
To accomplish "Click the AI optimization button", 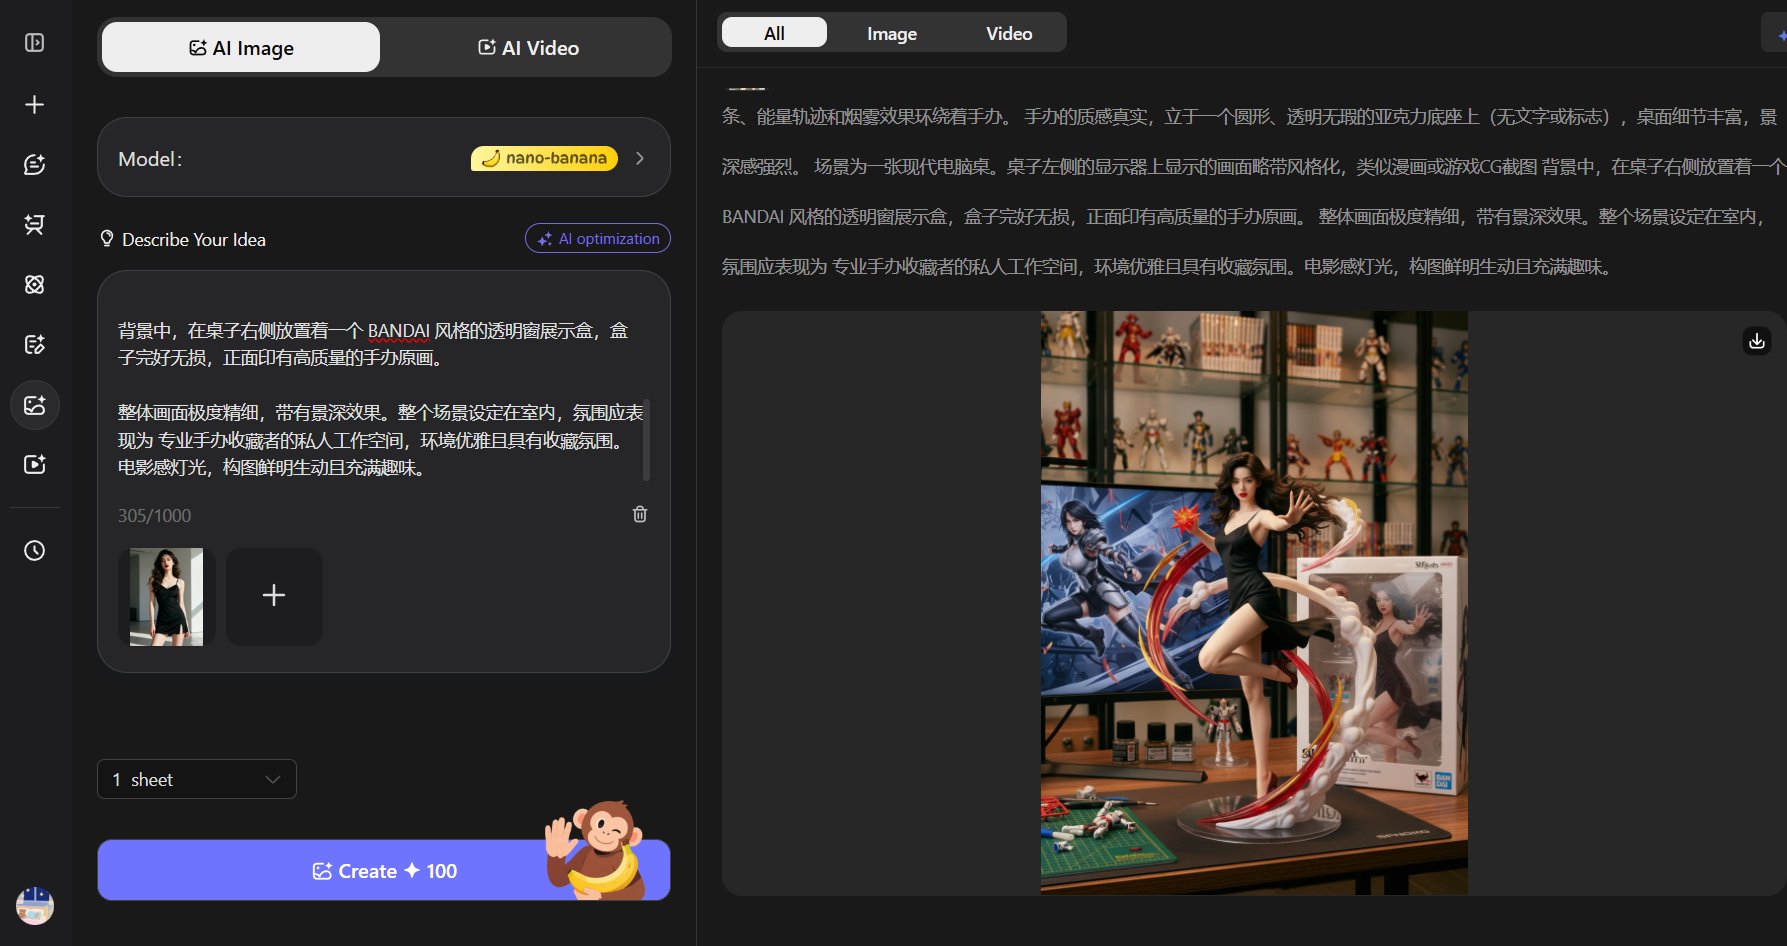I will pos(598,239).
